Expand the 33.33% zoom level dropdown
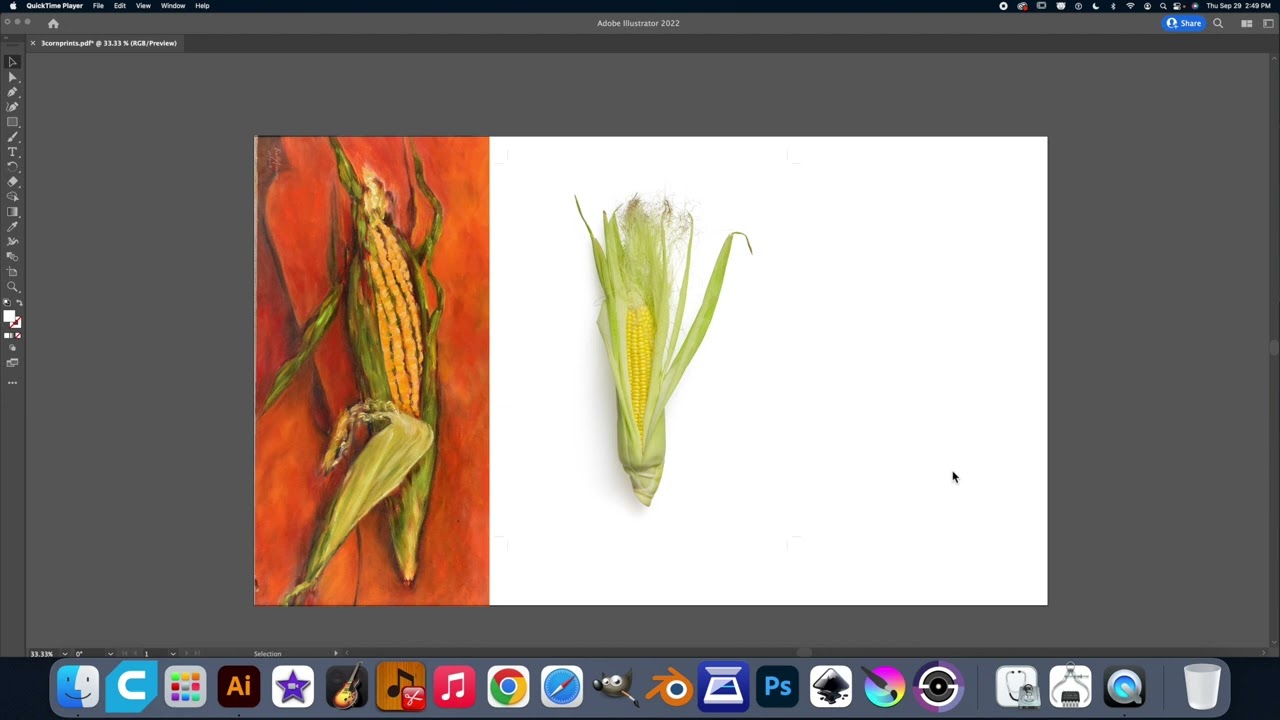The image size is (1280, 720). 65,654
